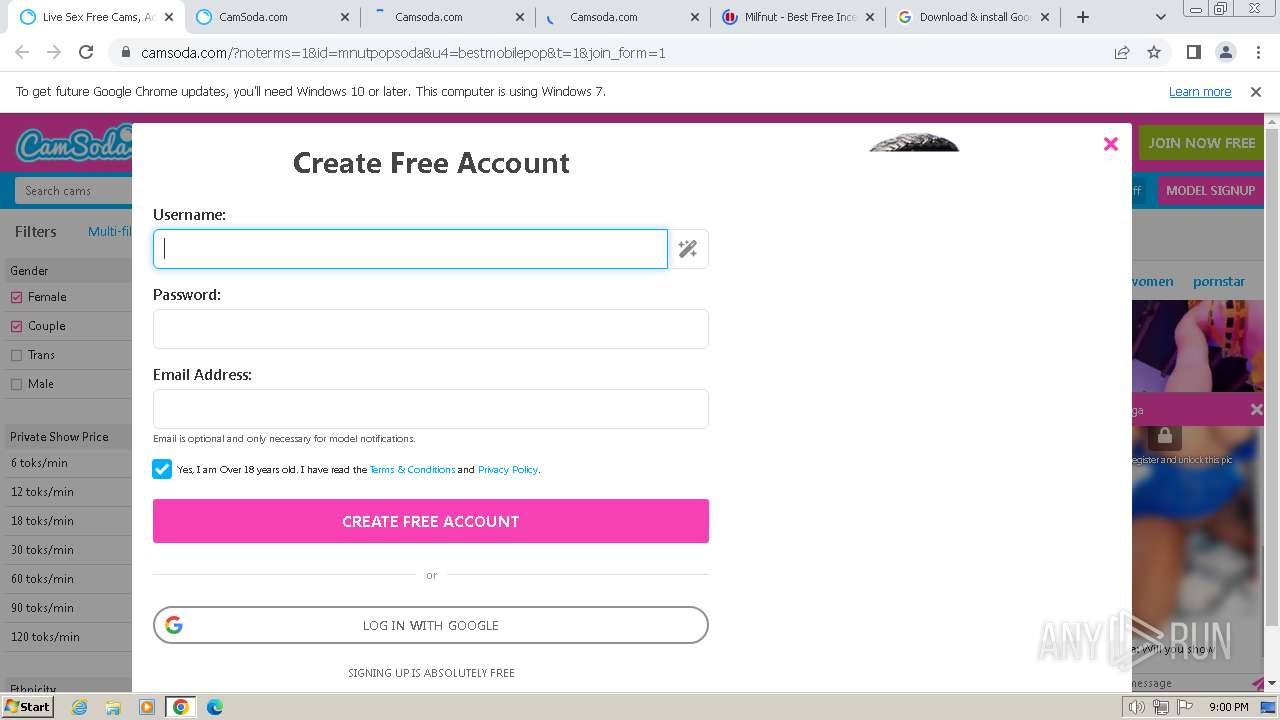Click the share page icon in address bar
This screenshot has height=720, width=1280.
point(1122,52)
